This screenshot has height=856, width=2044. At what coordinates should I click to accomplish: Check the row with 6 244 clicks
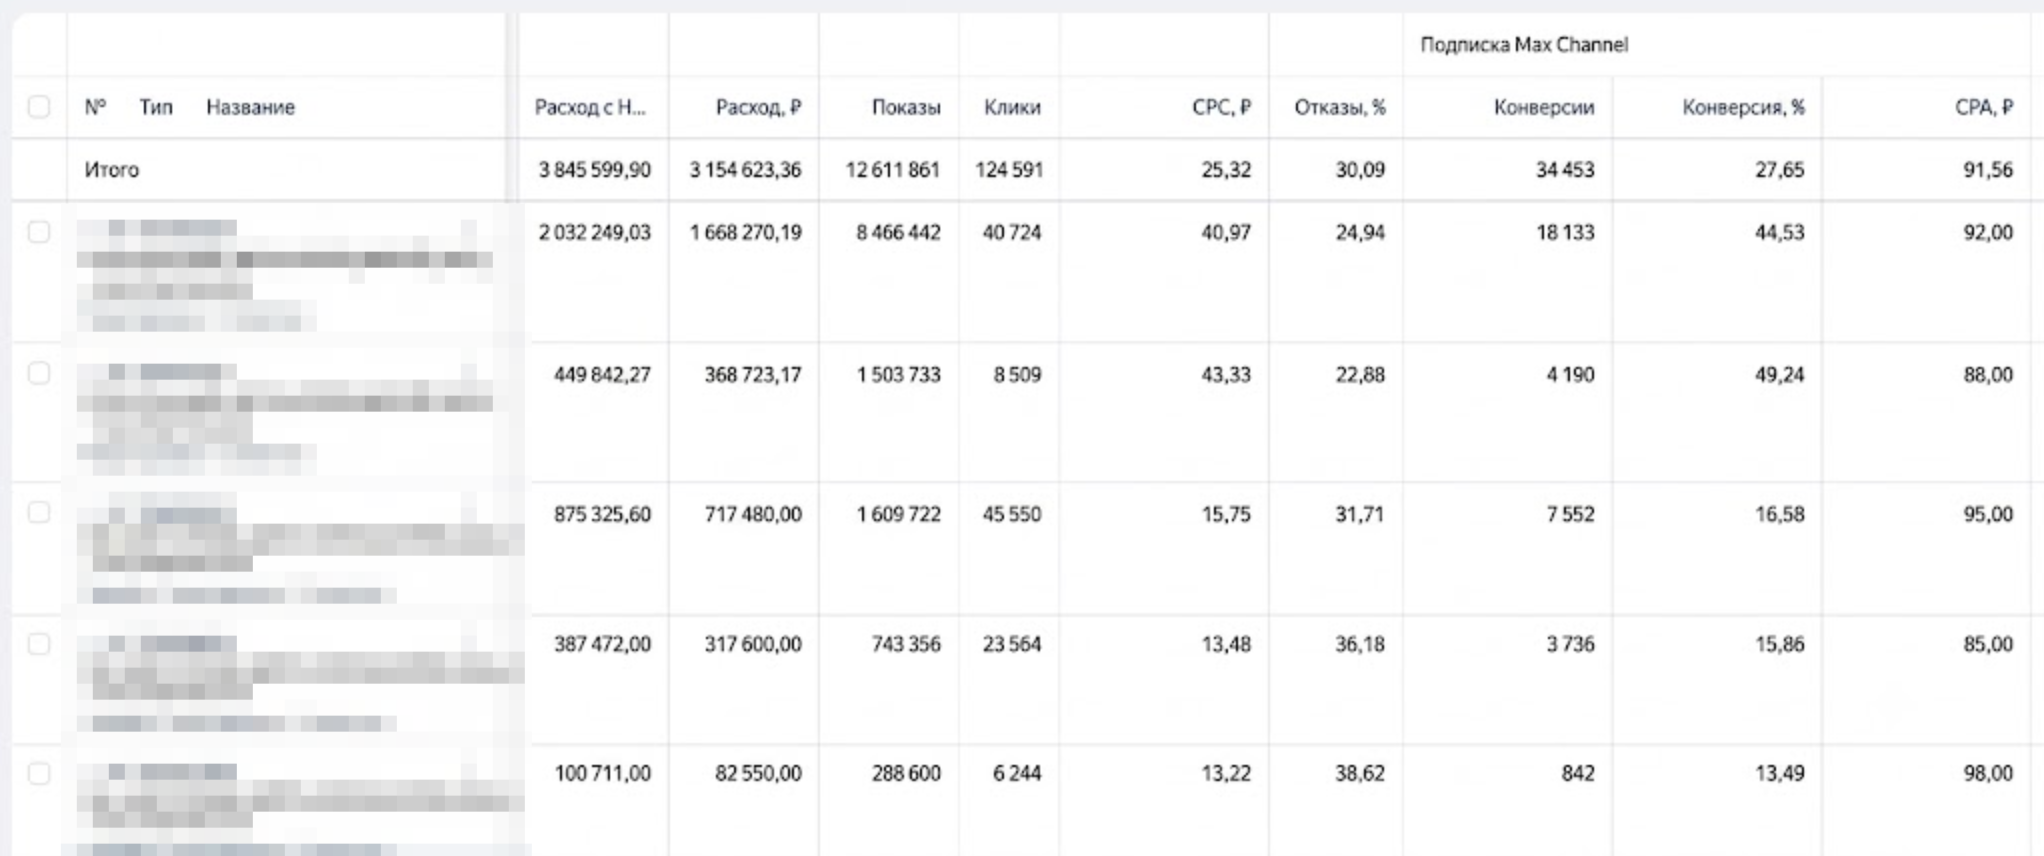[39, 773]
